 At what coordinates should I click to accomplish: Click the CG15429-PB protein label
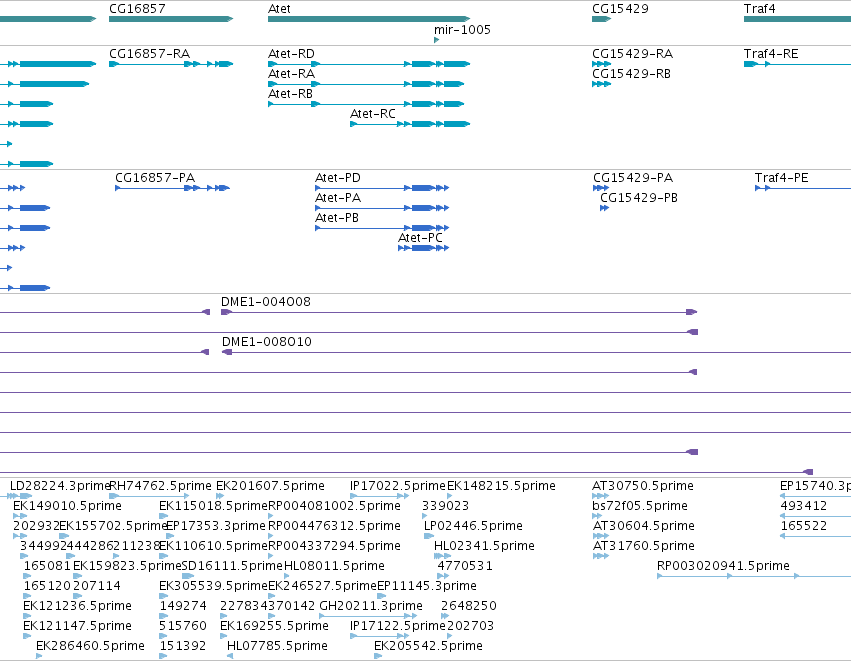(x=639, y=198)
